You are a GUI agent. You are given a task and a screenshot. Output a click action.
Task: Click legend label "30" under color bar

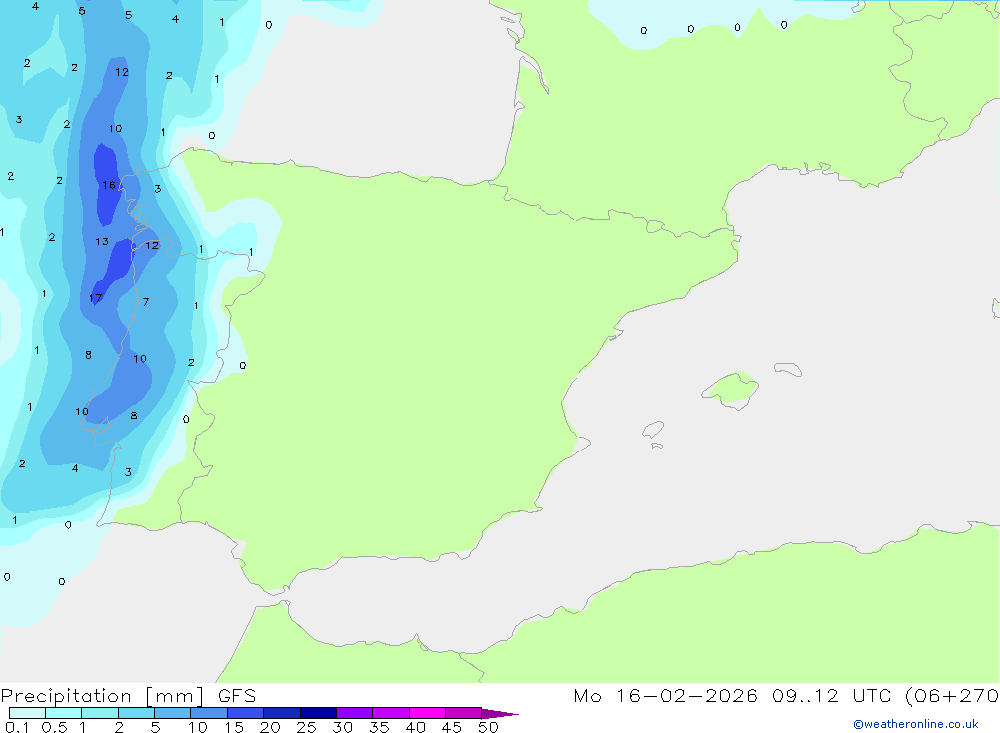[342, 727]
